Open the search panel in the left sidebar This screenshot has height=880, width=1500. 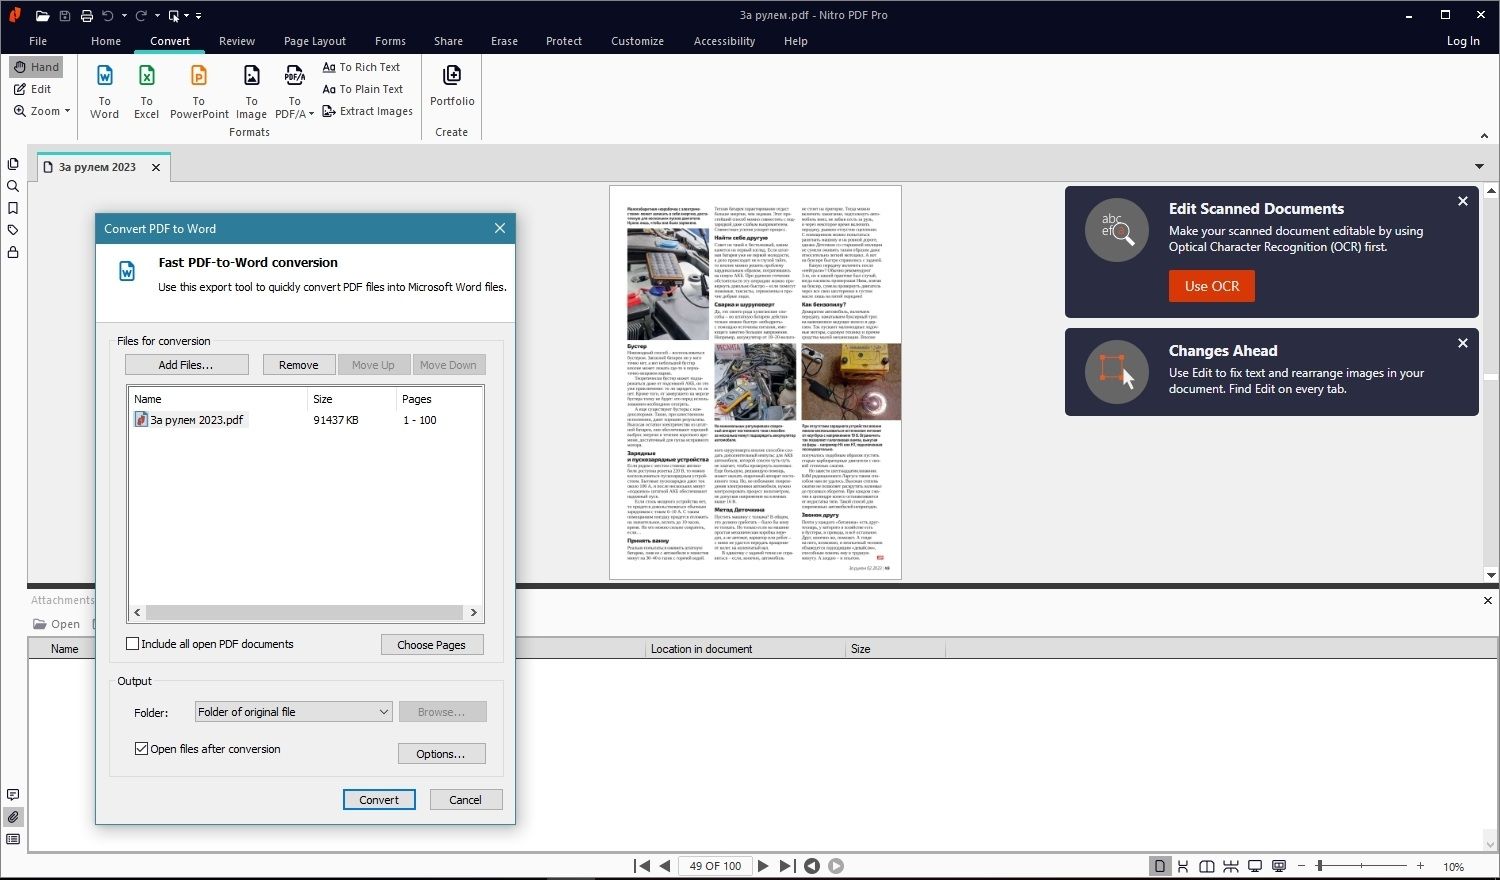click(13, 185)
